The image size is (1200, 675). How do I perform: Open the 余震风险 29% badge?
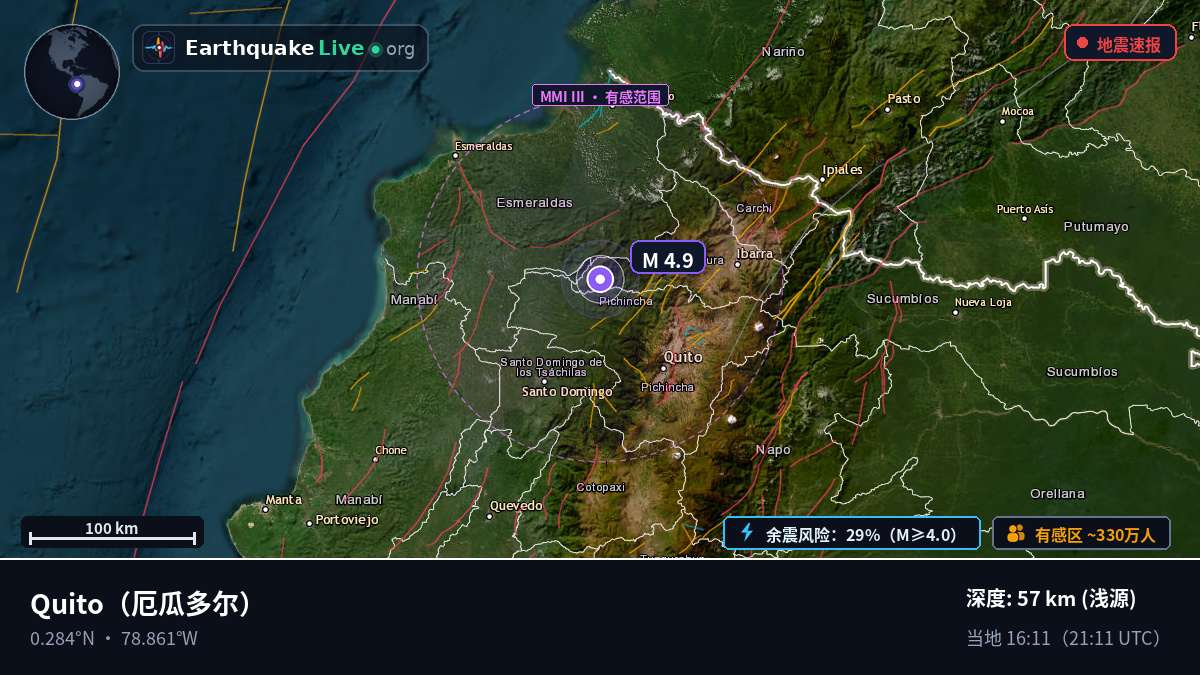click(x=852, y=533)
